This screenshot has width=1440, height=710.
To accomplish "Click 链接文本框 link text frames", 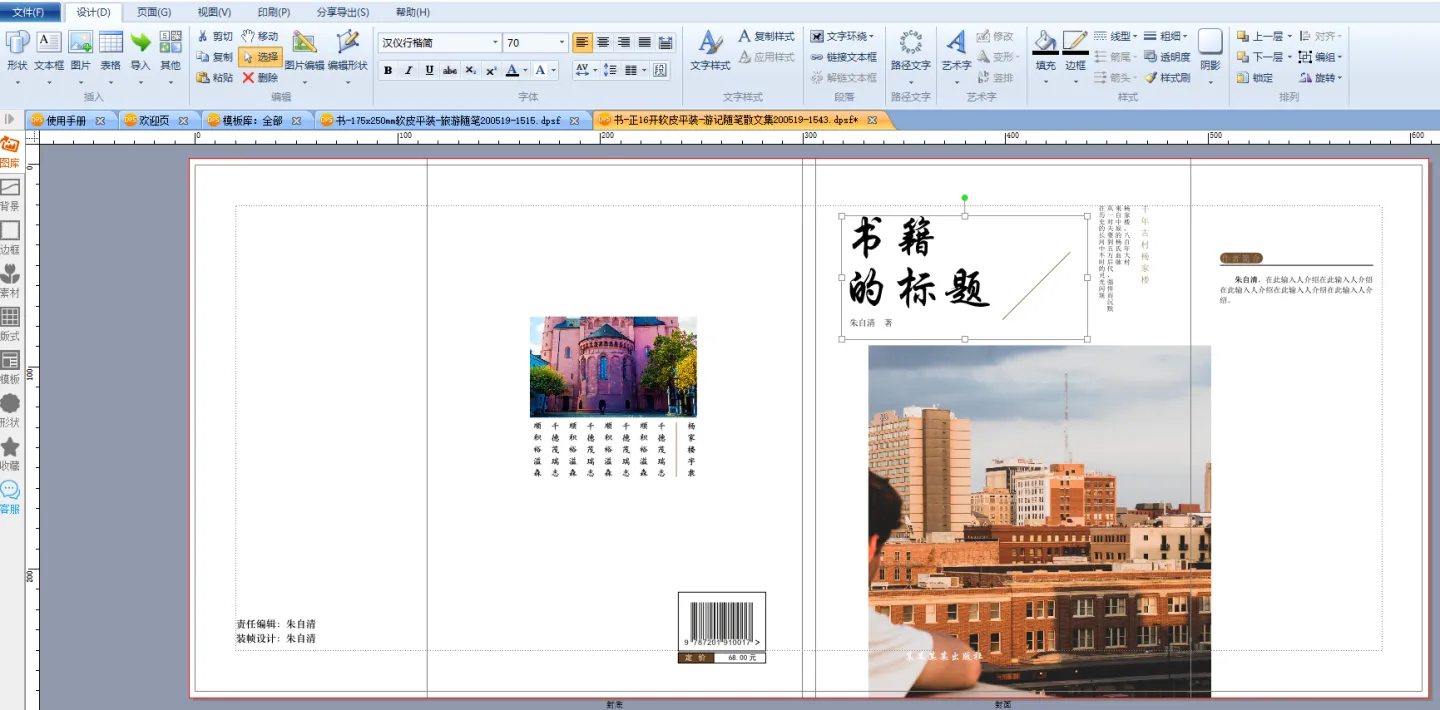I will click(x=843, y=57).
